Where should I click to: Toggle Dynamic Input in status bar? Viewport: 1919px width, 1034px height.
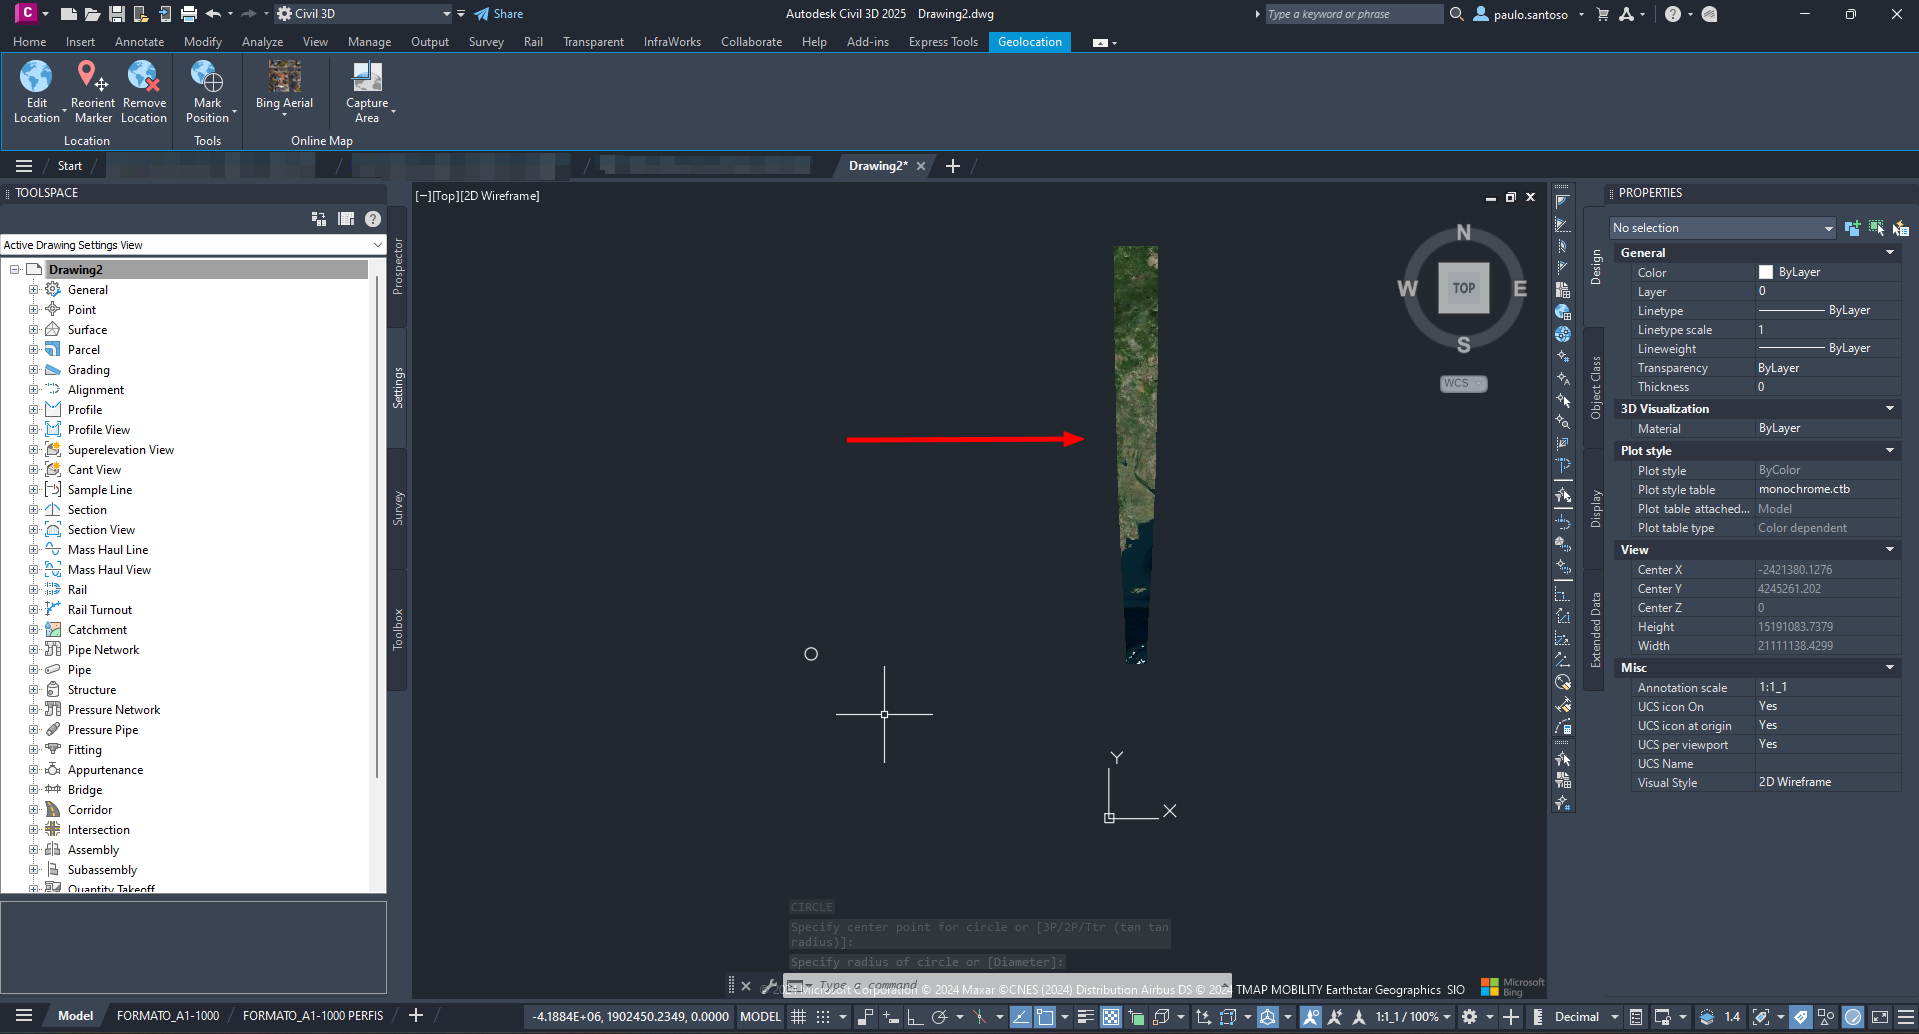click(890, 1017)
